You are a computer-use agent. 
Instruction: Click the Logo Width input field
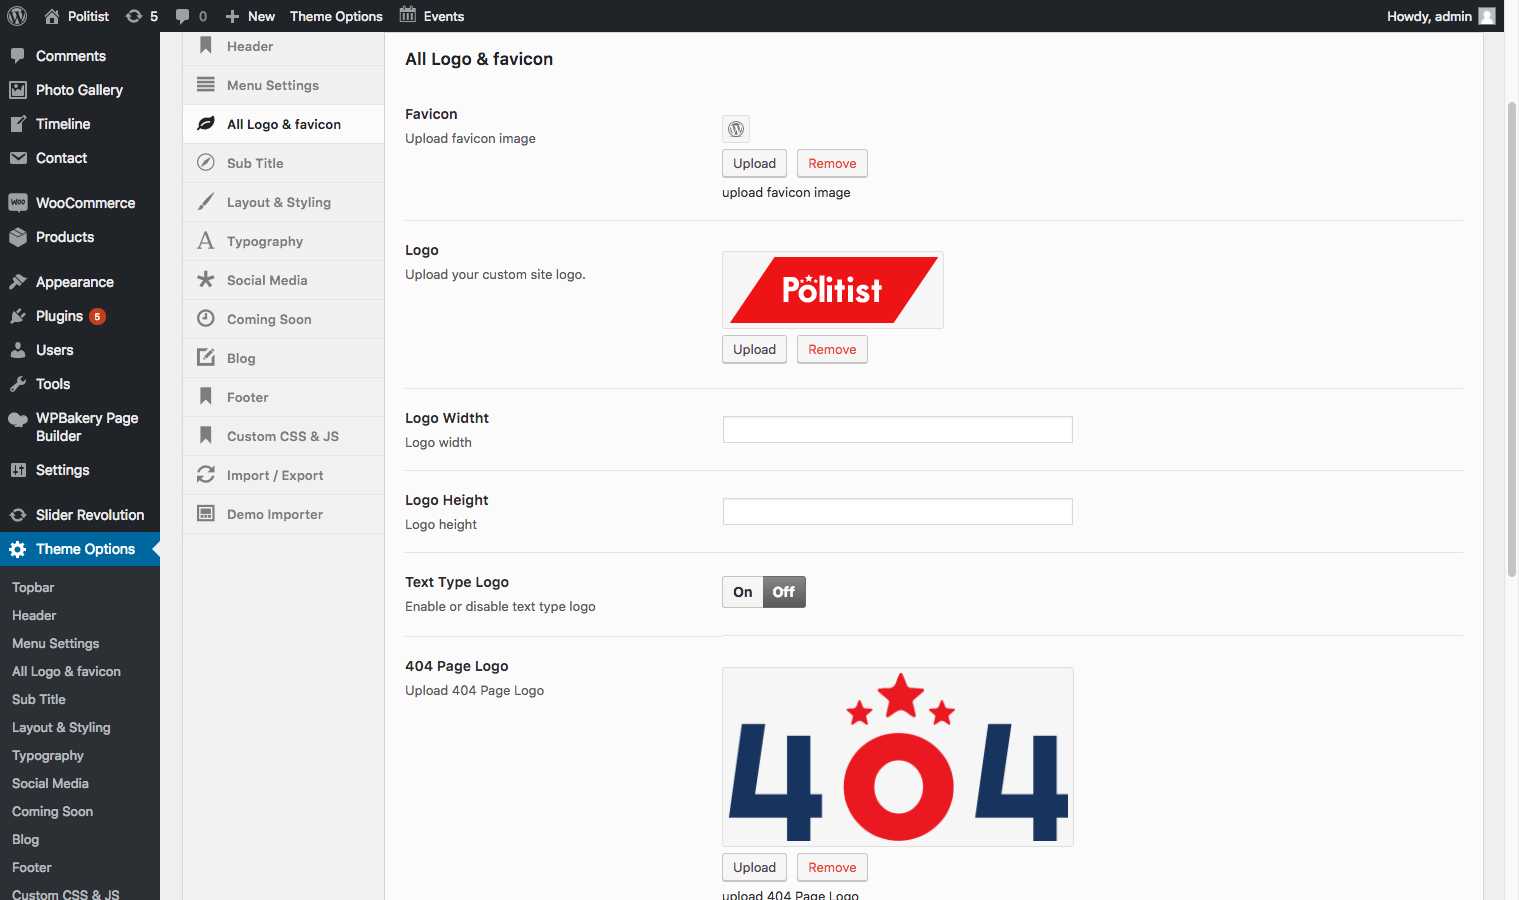tap(898, 430)
